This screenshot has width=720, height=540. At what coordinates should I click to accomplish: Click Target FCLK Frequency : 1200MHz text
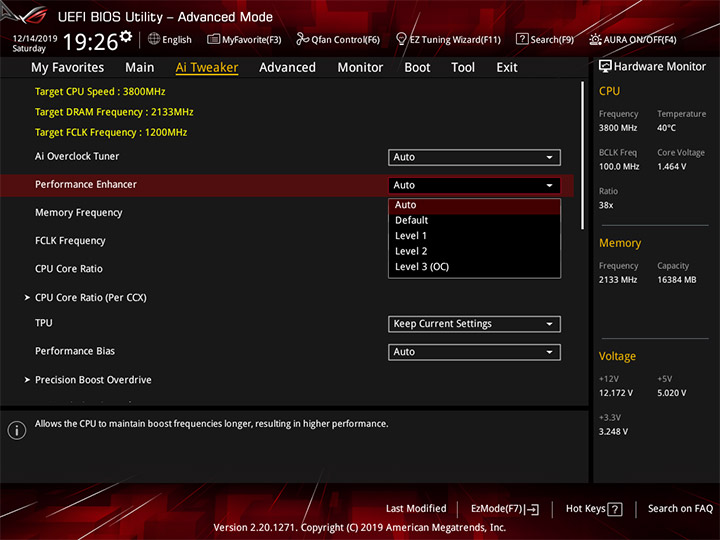coord(111,133)
